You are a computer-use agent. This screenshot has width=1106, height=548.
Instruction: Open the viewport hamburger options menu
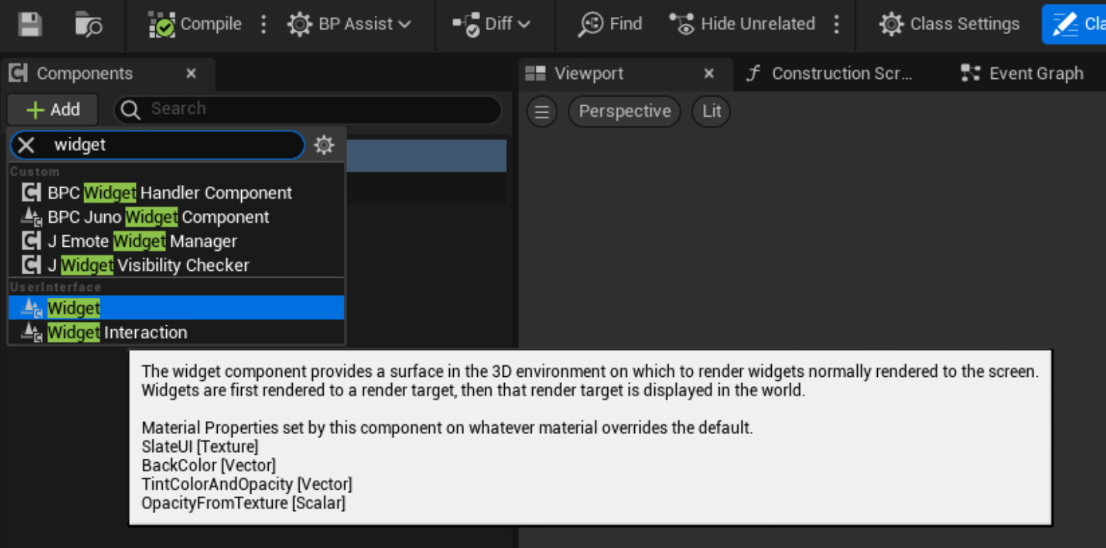tap(542, 111)
